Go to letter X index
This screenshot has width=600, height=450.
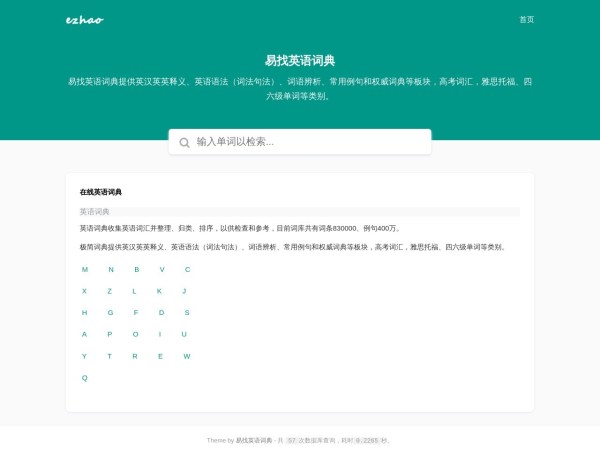pos(84,291)
